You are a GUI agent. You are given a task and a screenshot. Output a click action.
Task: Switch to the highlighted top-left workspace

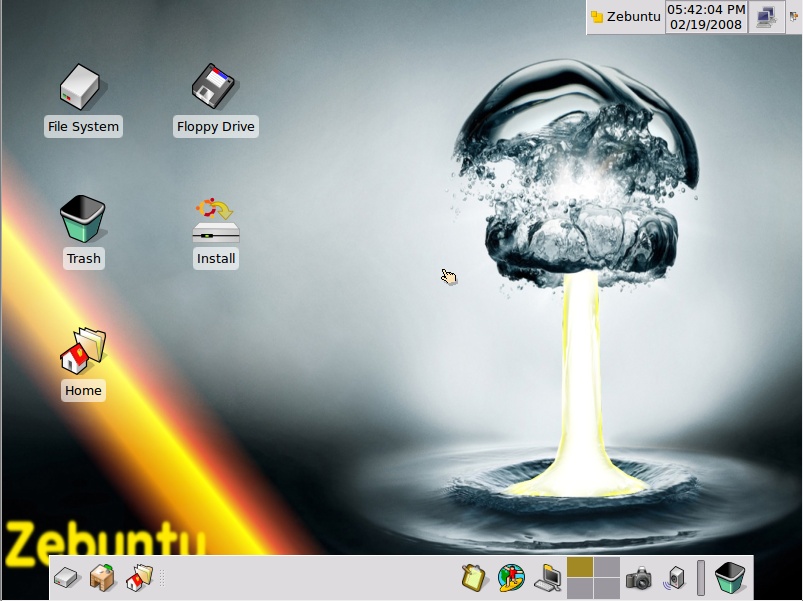point(580,567)
